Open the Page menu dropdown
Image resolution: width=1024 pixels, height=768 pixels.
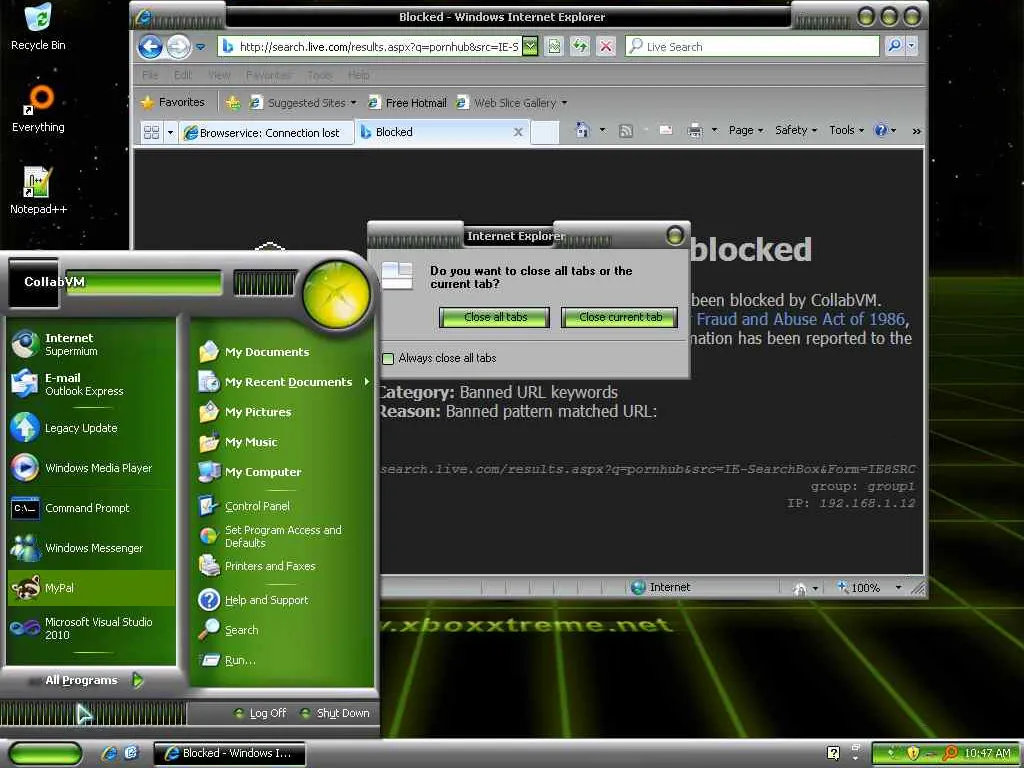coord(746,130)
